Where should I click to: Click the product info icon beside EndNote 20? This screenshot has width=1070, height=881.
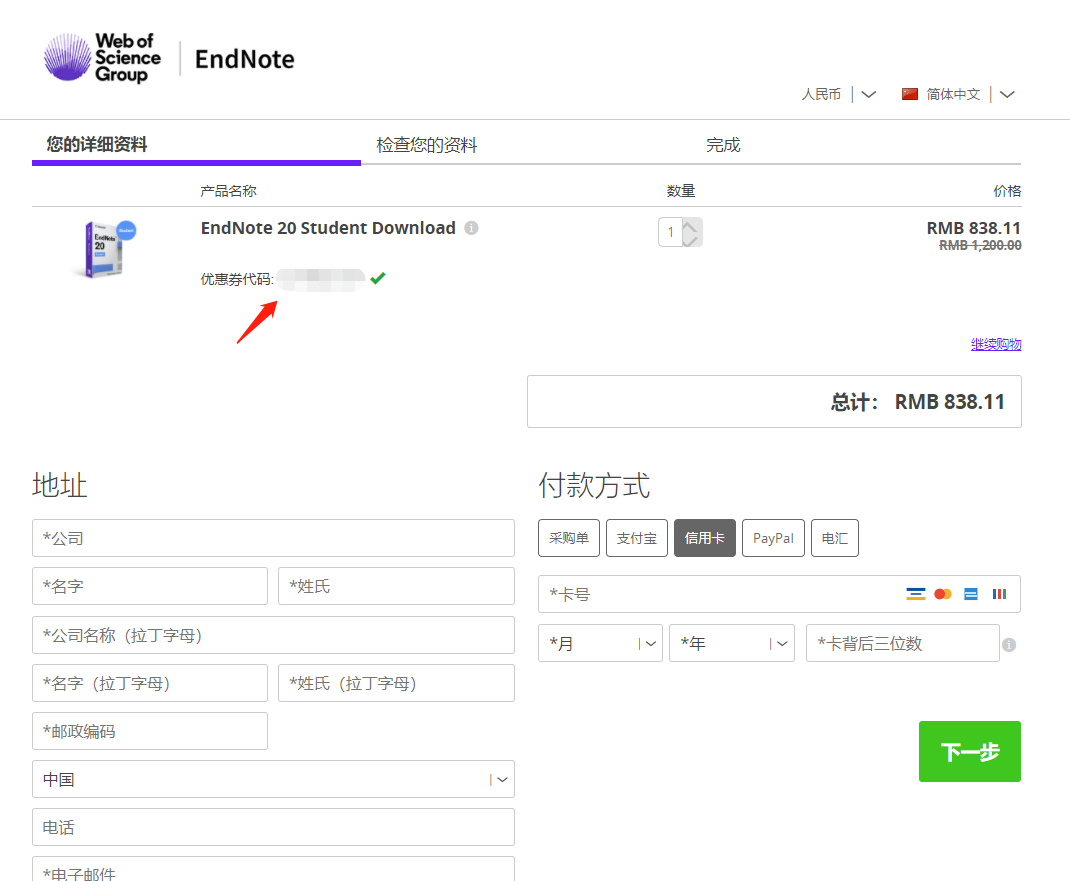point(471,228)
